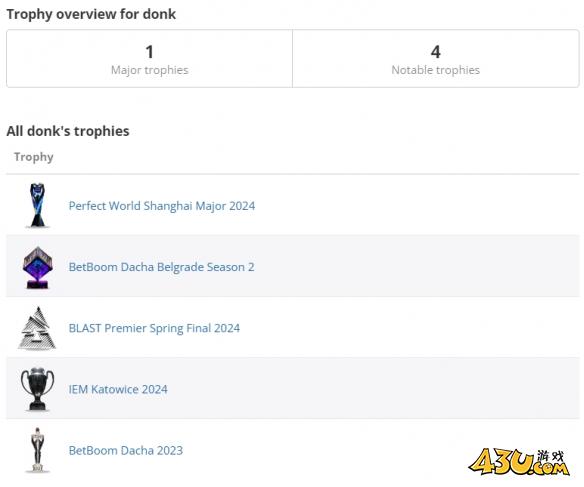Click the 'All donk's trophies' heading
The width and height of the screenshot is (584, 487).
pyautogui.click(x=68, y=131)
